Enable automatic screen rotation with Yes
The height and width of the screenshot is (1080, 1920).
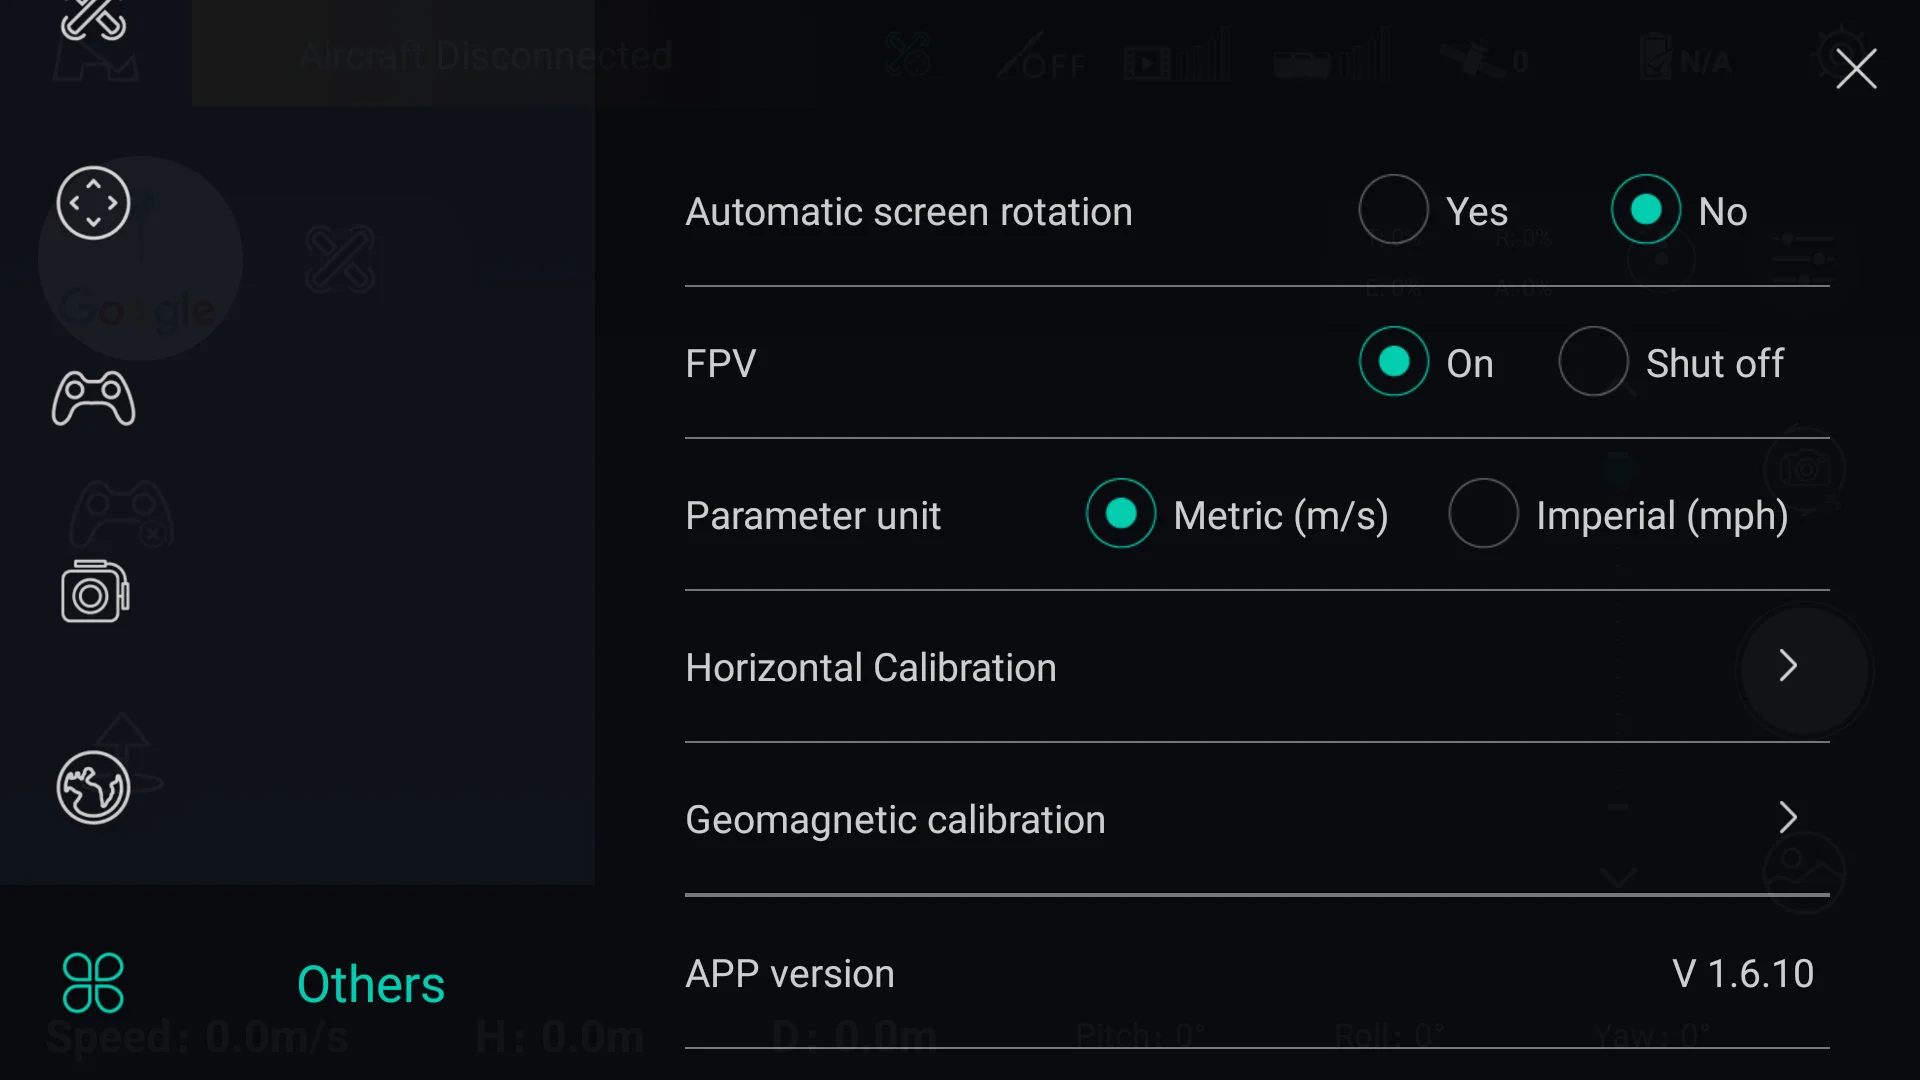point(1393,210)
